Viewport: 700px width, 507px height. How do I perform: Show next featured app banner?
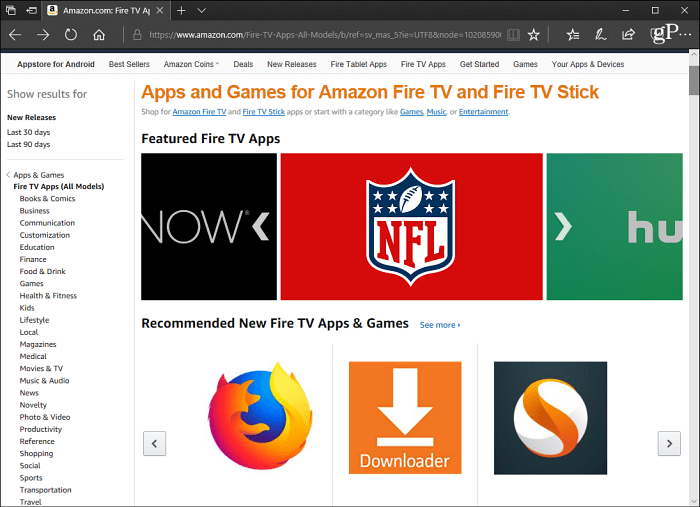[563, 226]
